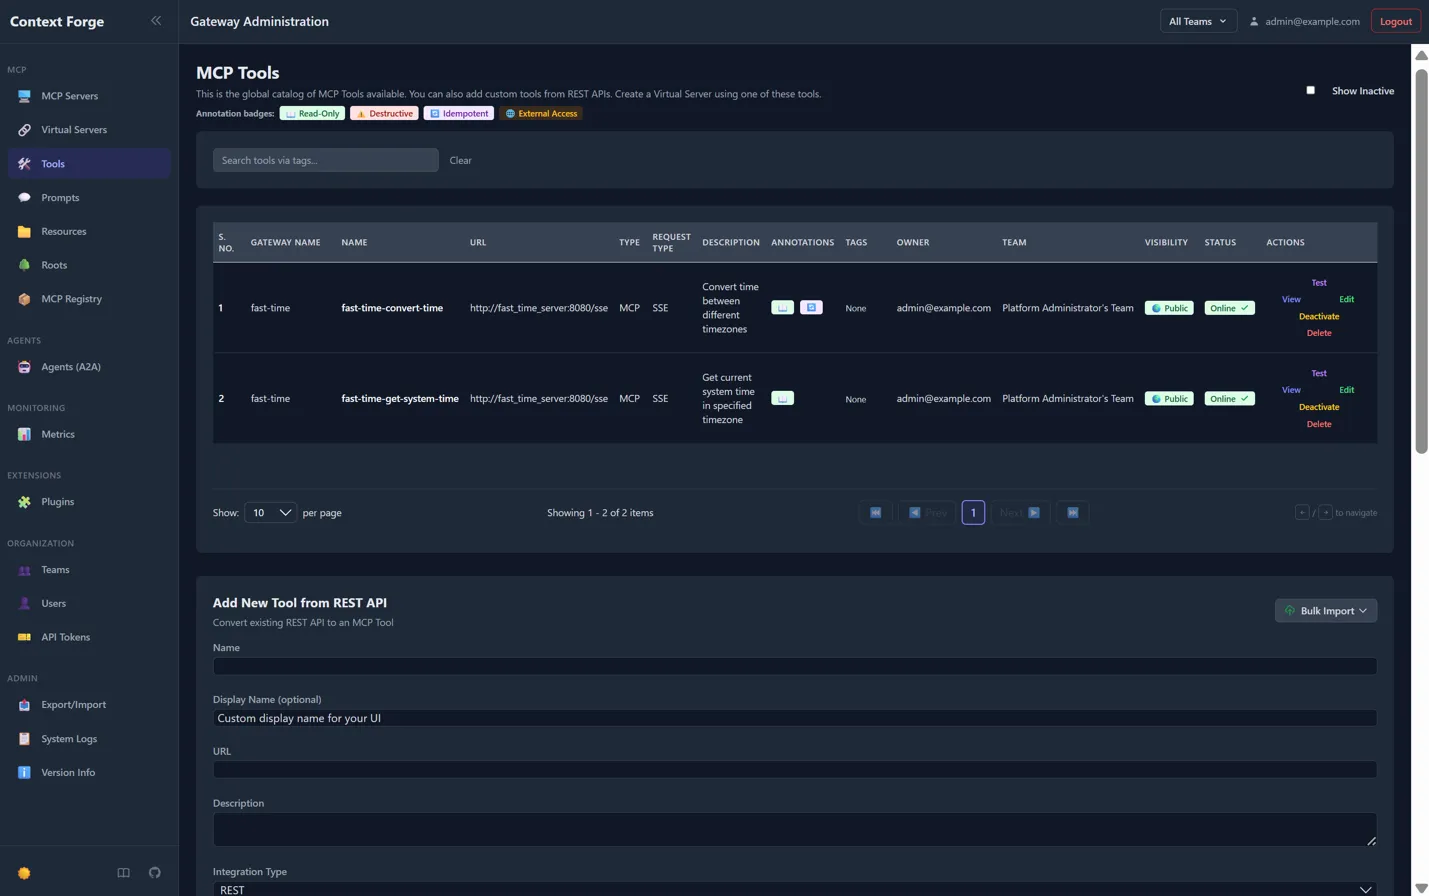Focus the Search tools via tags field
The width and height of the screenshot is (1429, 896).
[325, 160]
